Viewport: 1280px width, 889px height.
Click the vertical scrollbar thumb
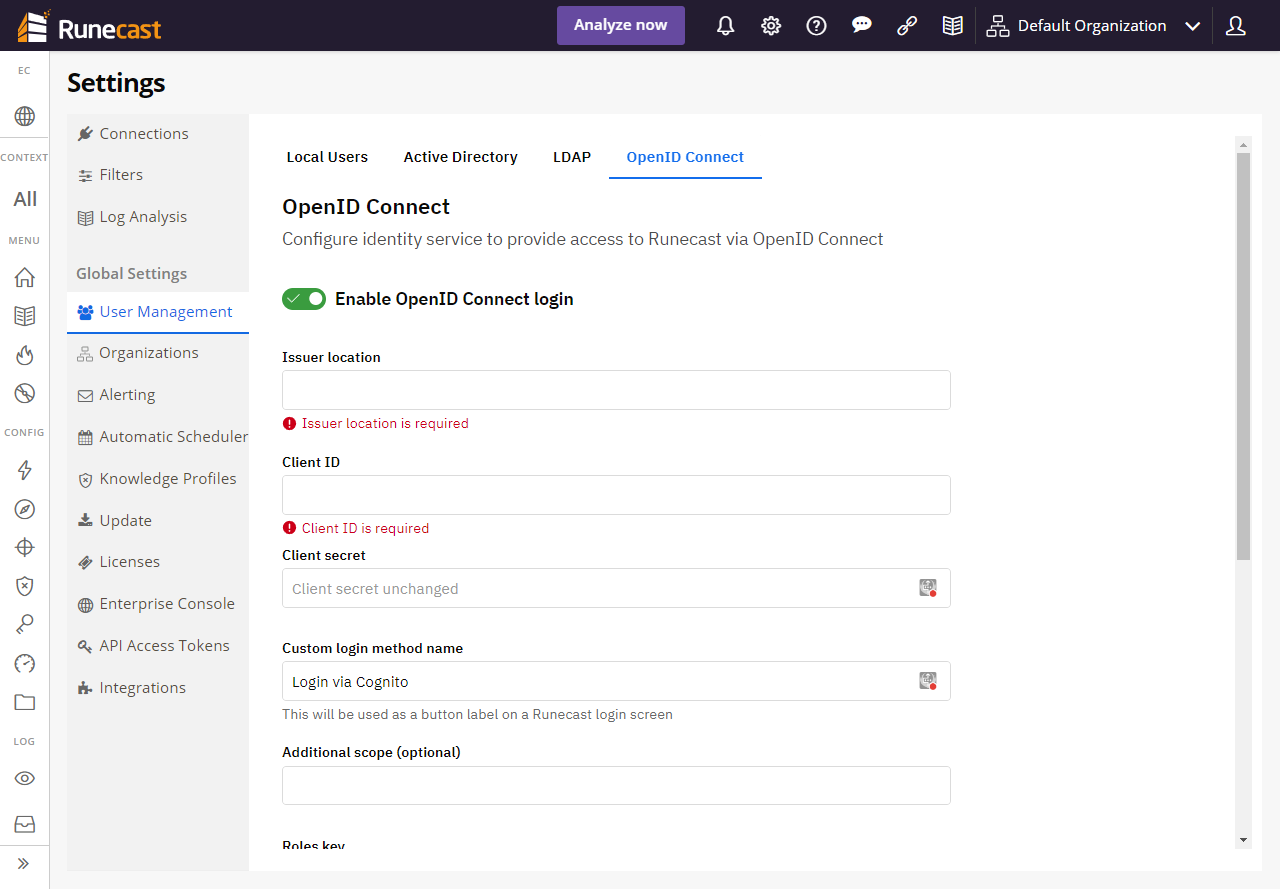pos(1243,356)
